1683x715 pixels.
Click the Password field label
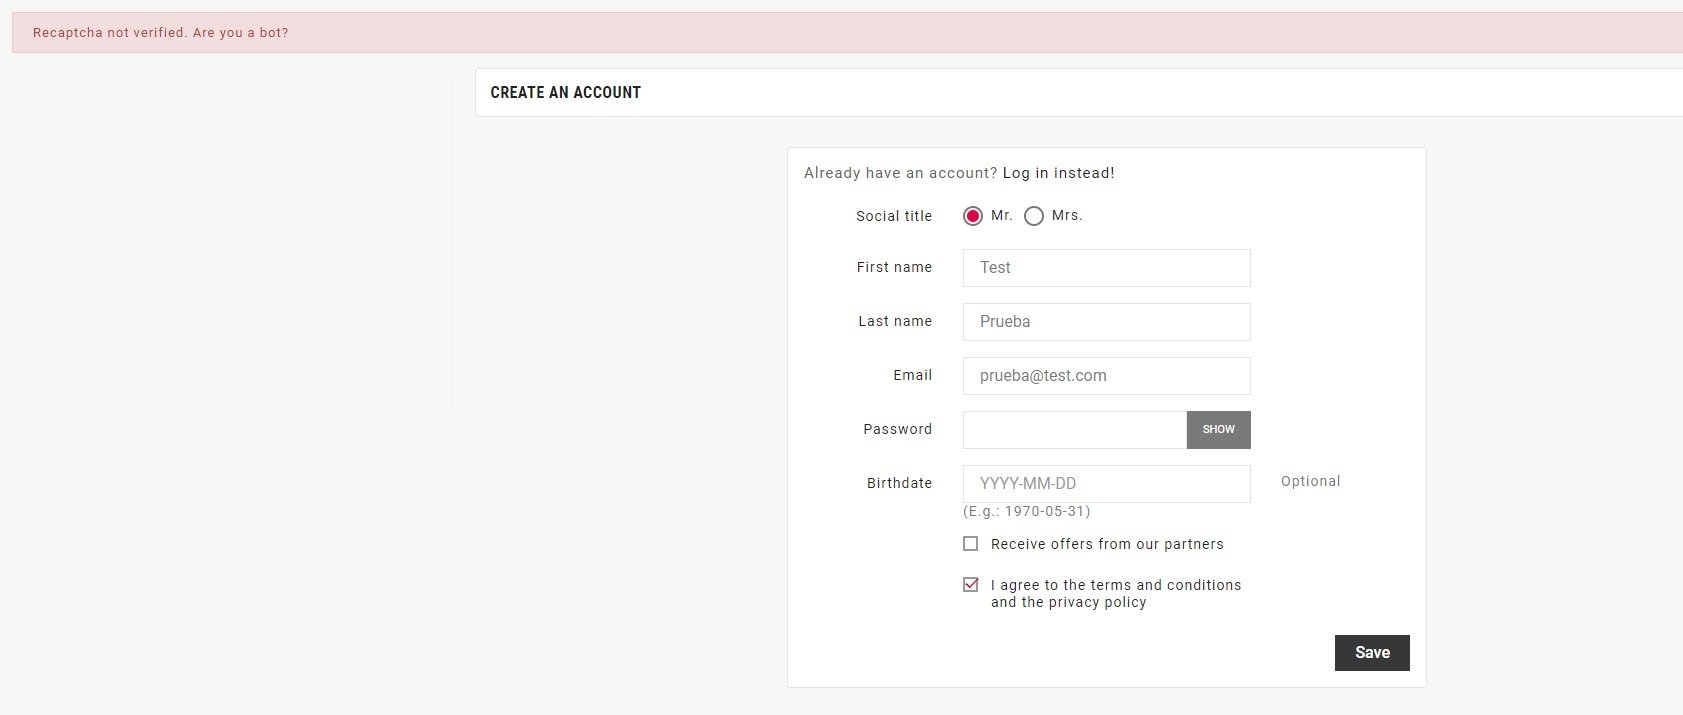tap(897, 429)
